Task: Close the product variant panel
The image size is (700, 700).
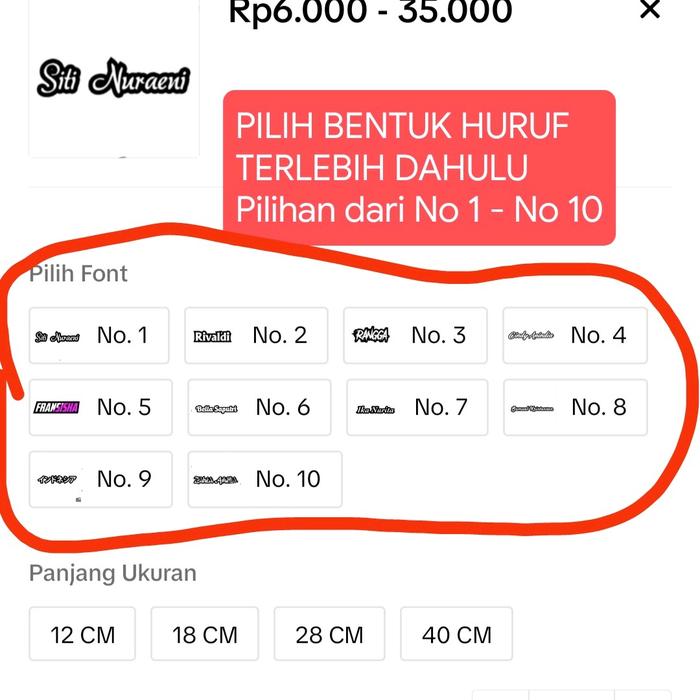Action: tap(650, 10)
